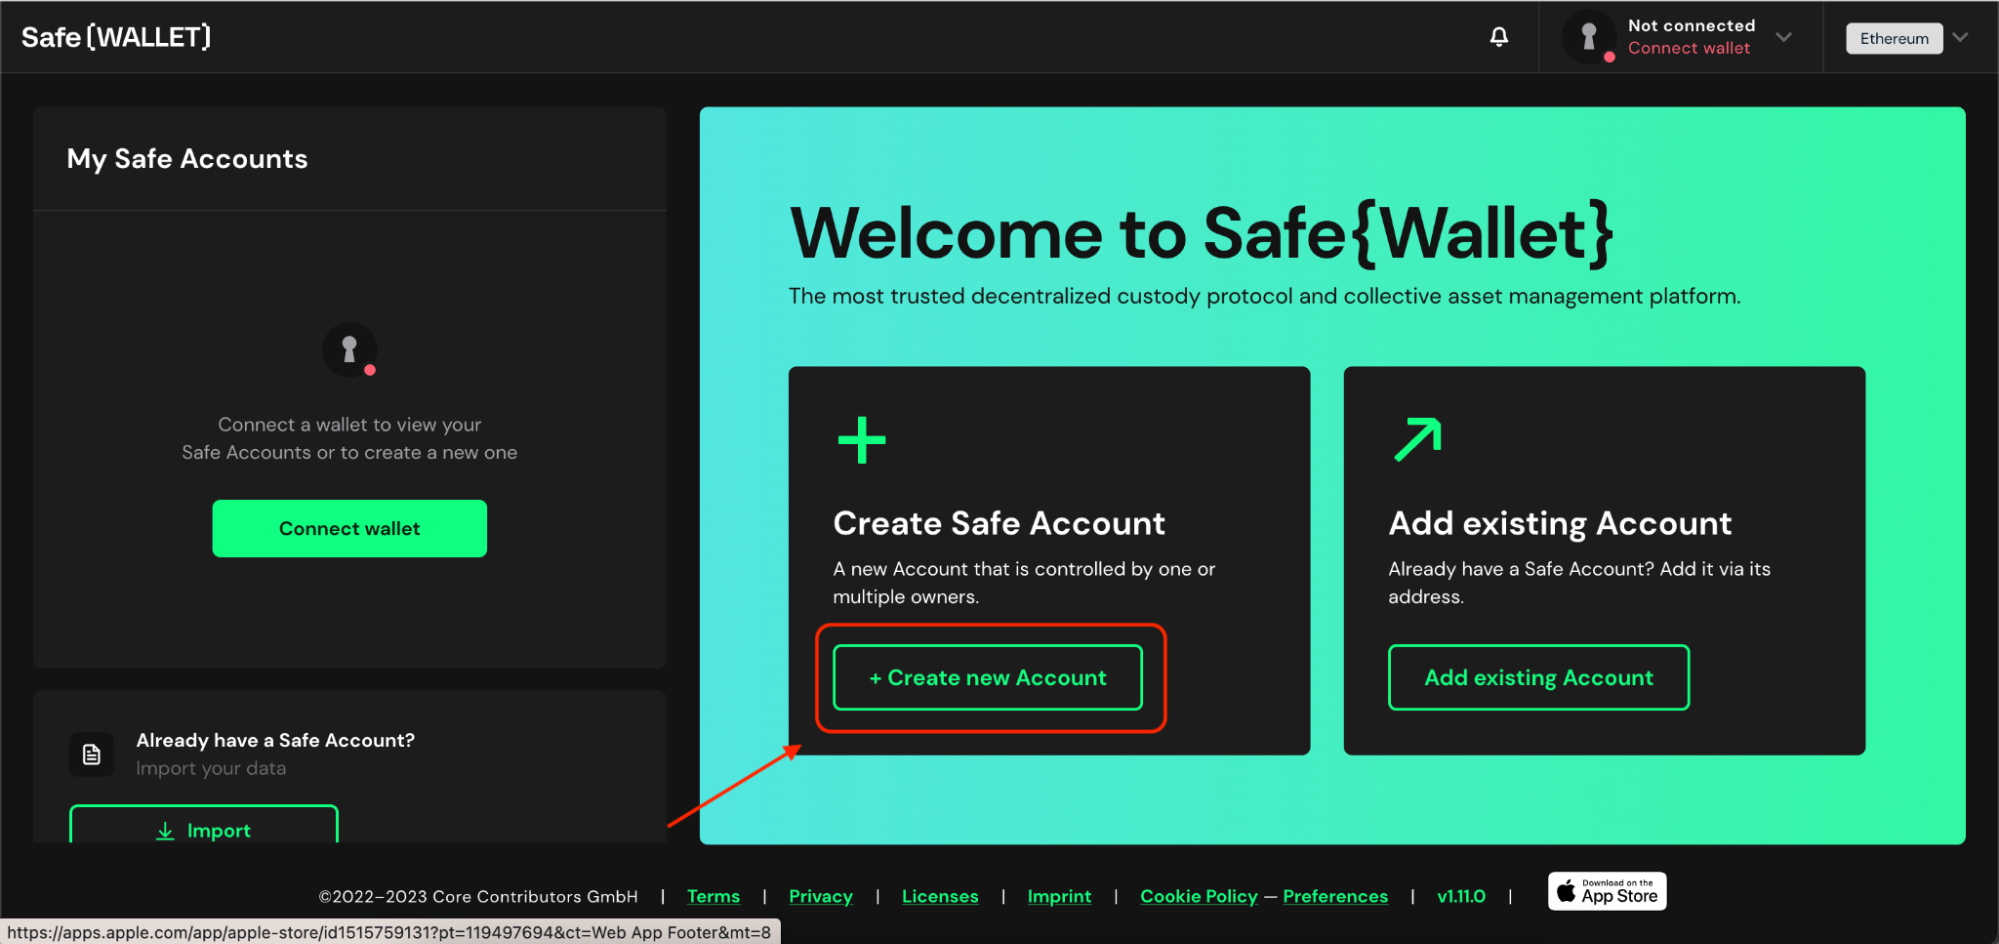Click the v1.11.0 version label
This screenshot has width=1999, height=944.
1461,896
